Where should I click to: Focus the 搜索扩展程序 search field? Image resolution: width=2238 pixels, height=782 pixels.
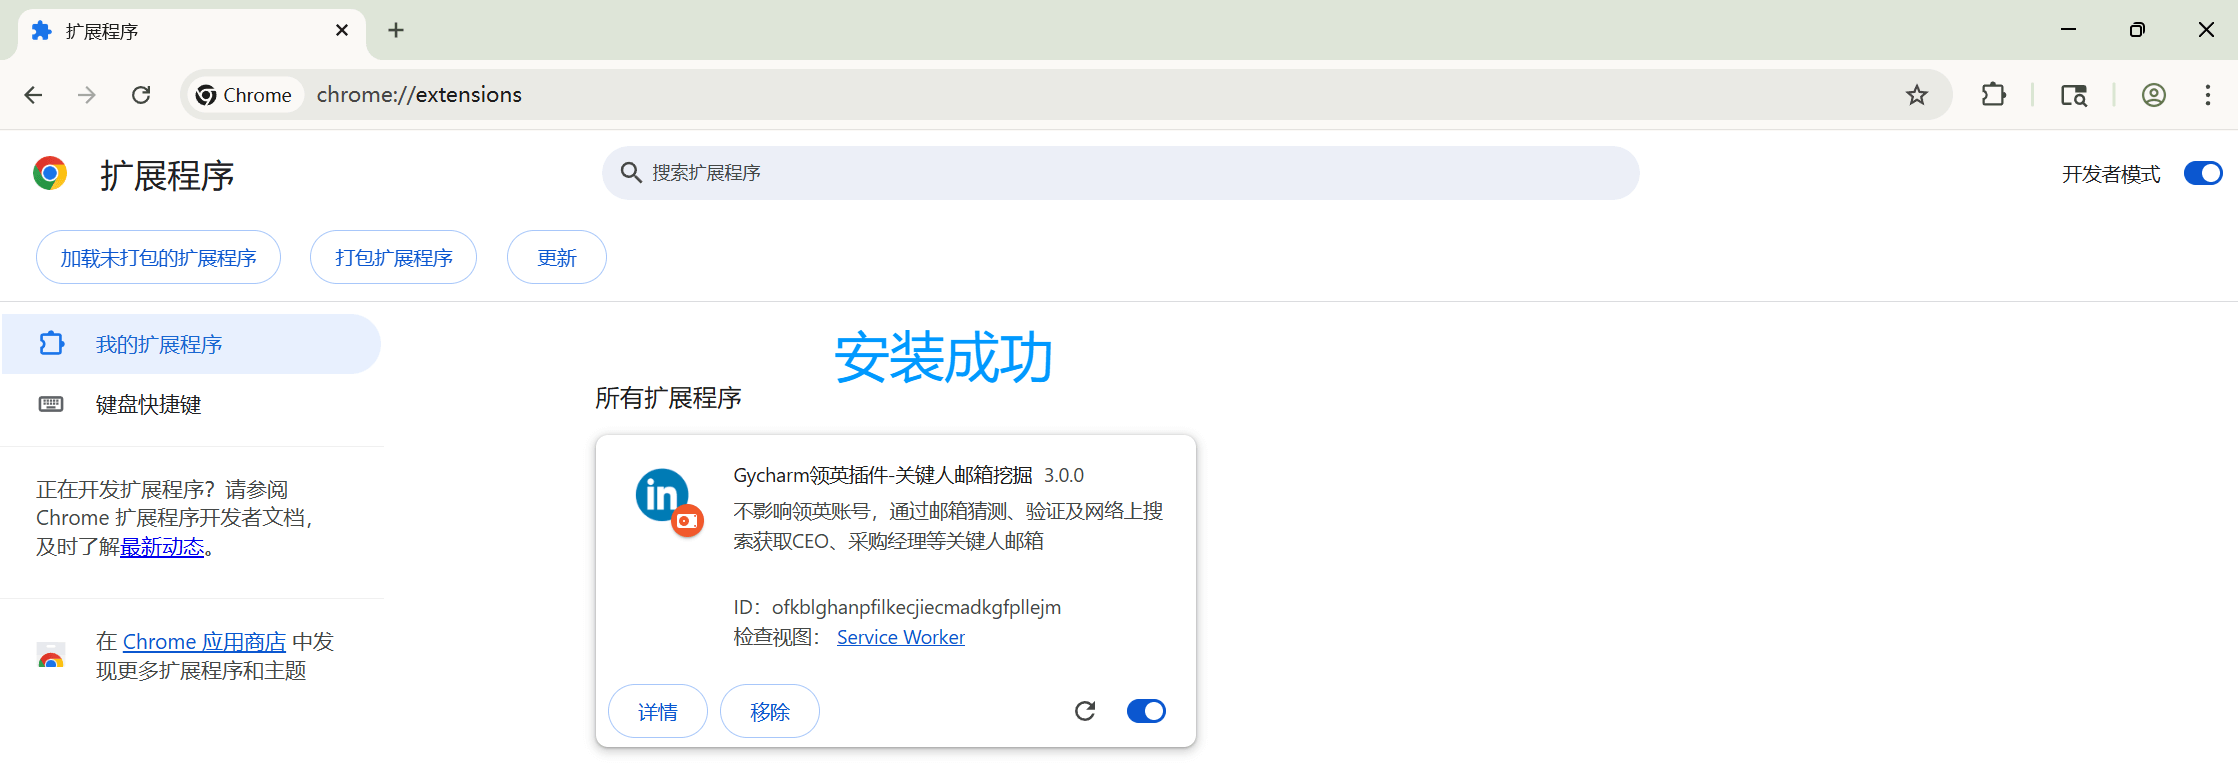[1120, 173]
